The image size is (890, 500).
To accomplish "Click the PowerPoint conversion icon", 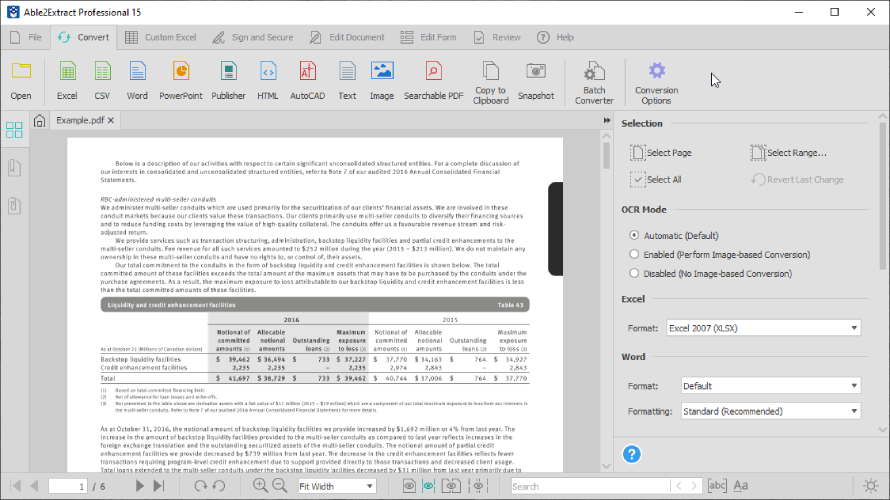I will [x=180, y=80].
